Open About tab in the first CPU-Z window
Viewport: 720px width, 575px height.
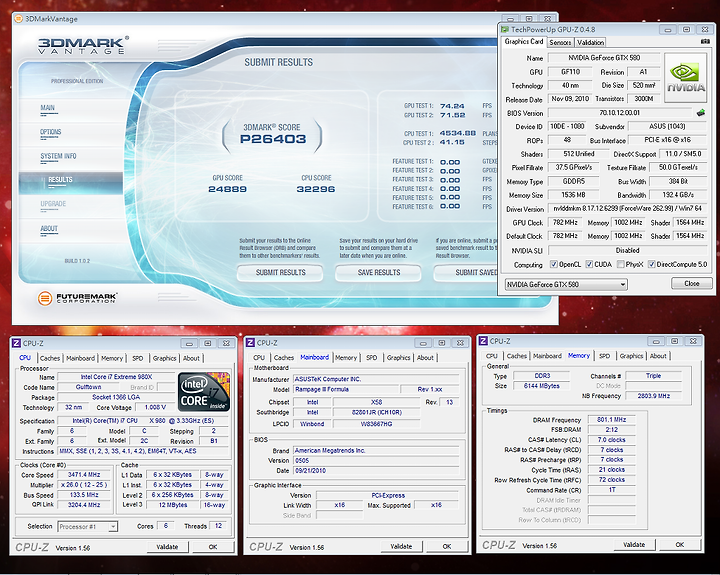(x=191, y=358)
